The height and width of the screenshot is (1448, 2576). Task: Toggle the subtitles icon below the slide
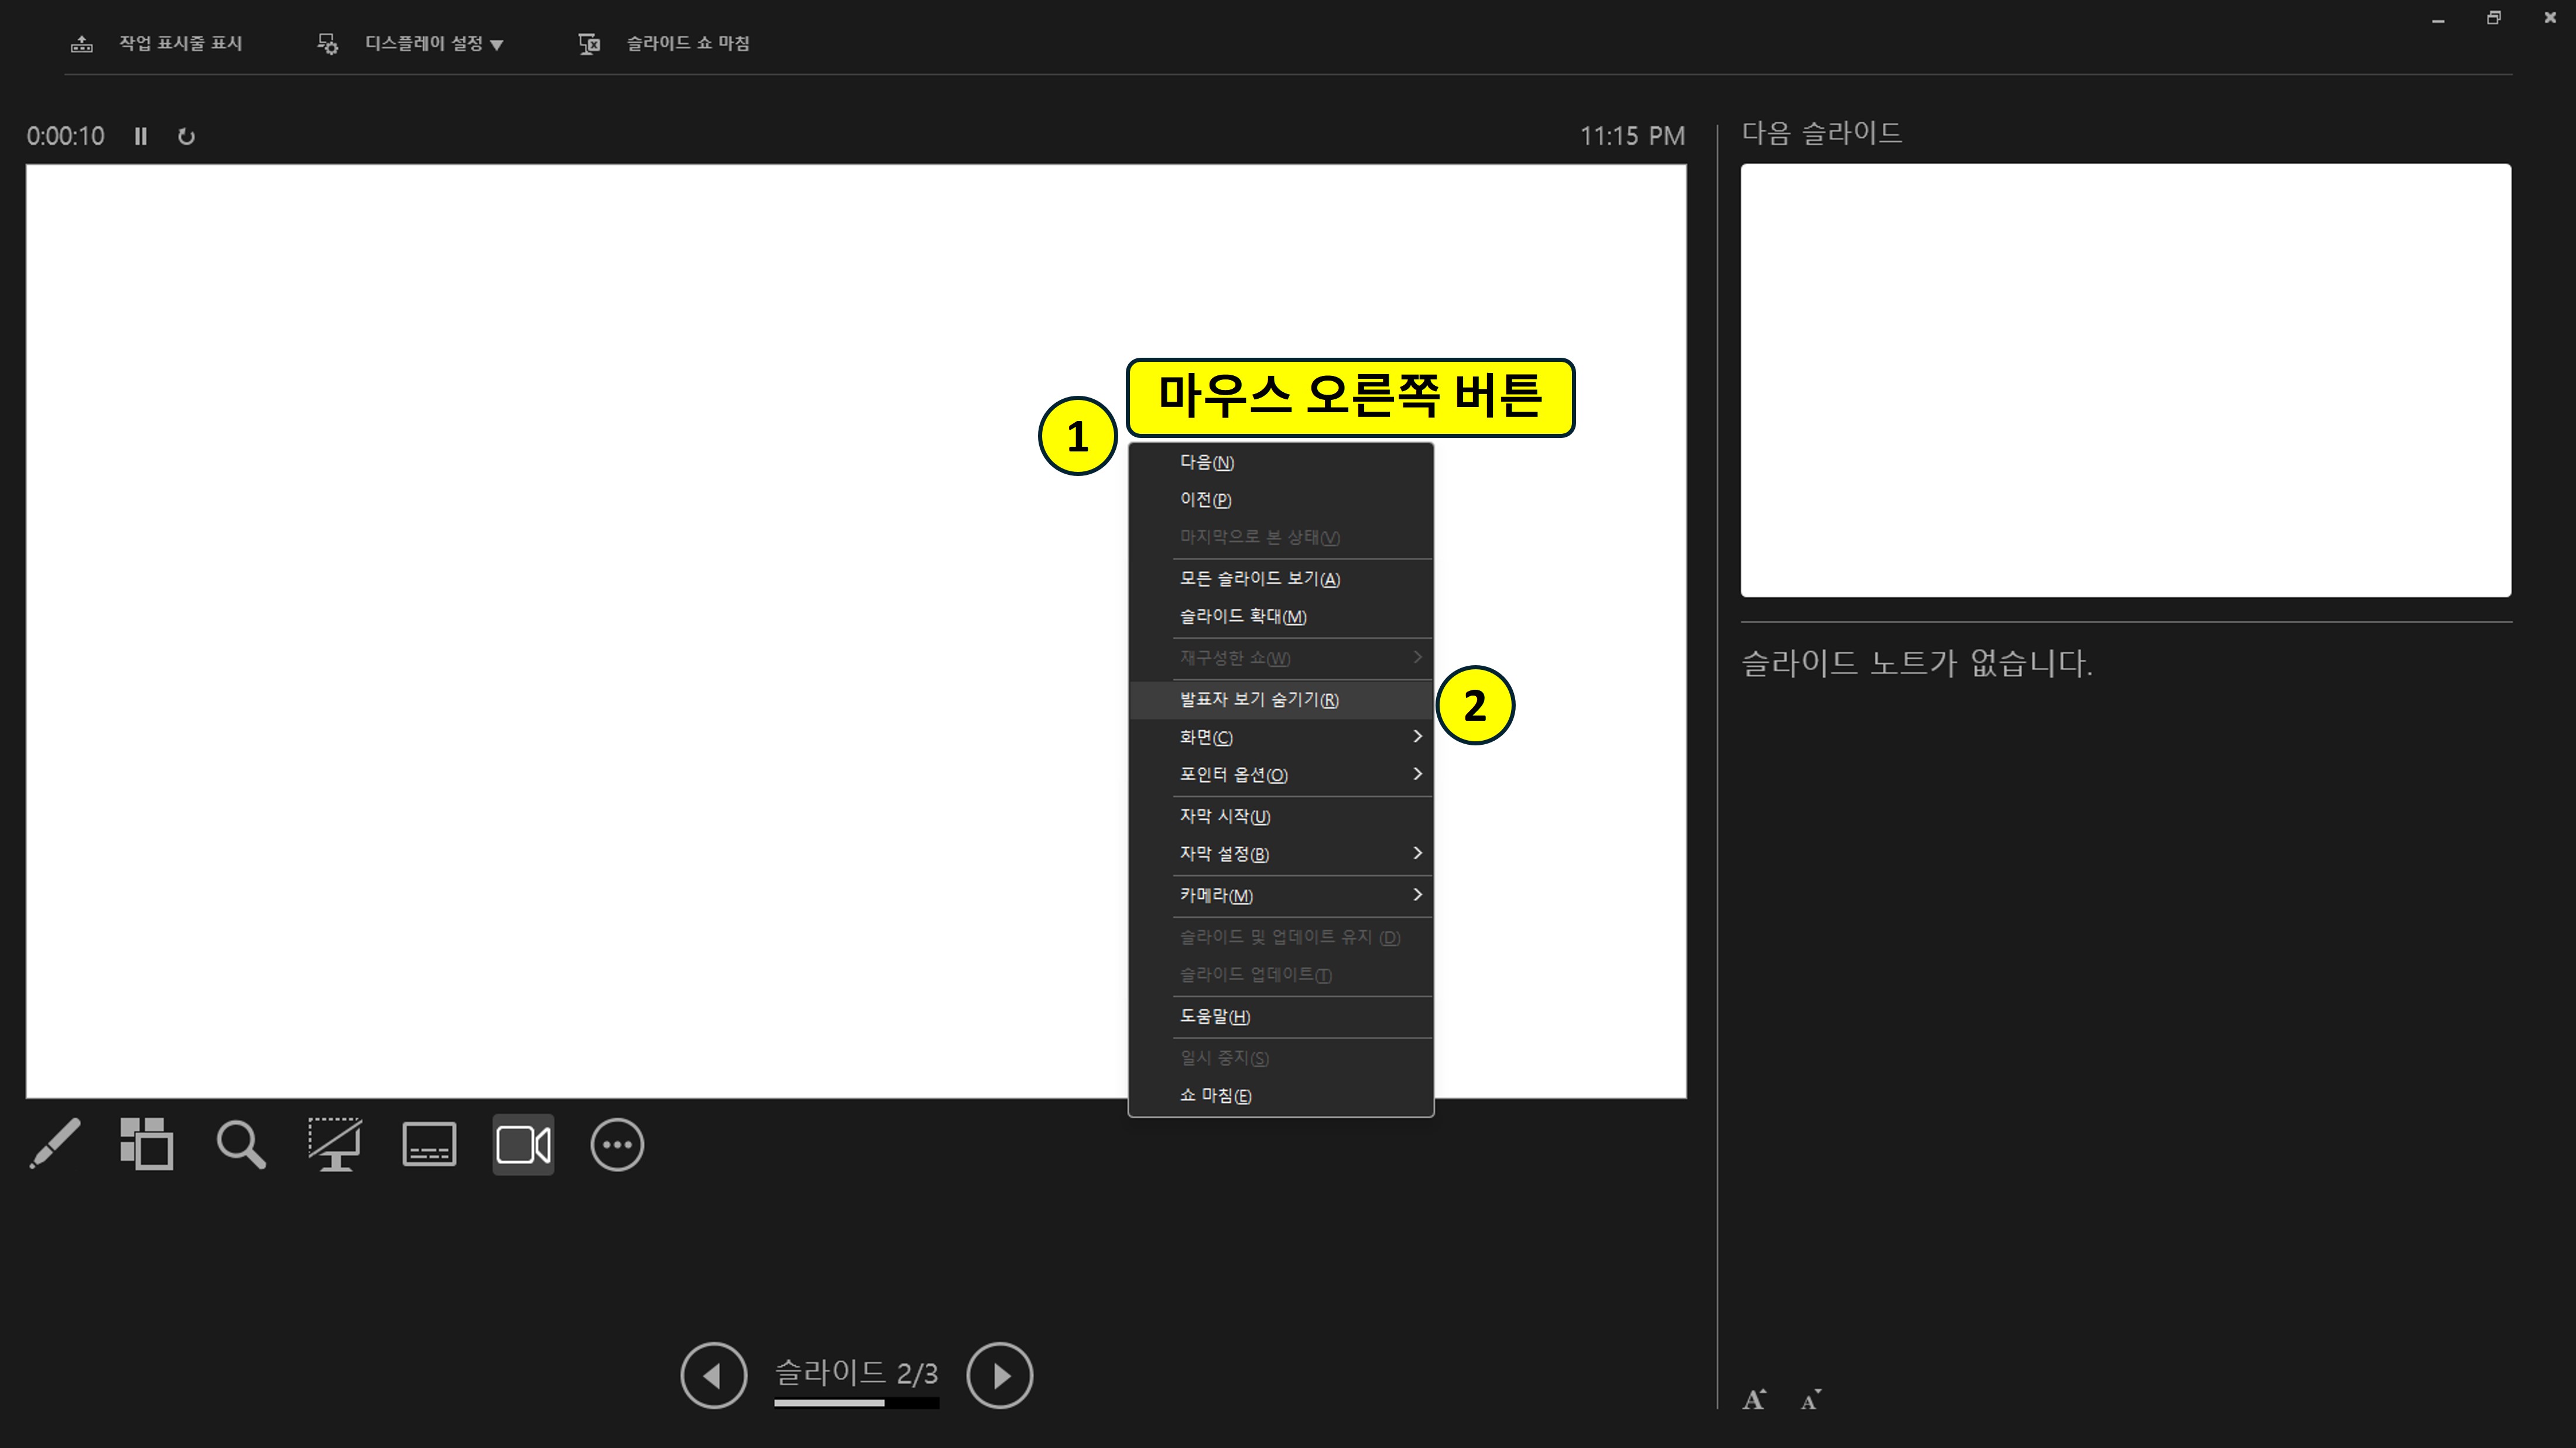pyautogui.click(x=429, y=1144)
